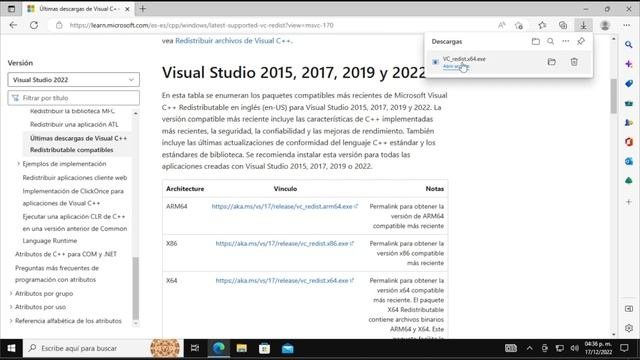Open the tab actions menu icon
640x360 pixels.
click(11, 9)
